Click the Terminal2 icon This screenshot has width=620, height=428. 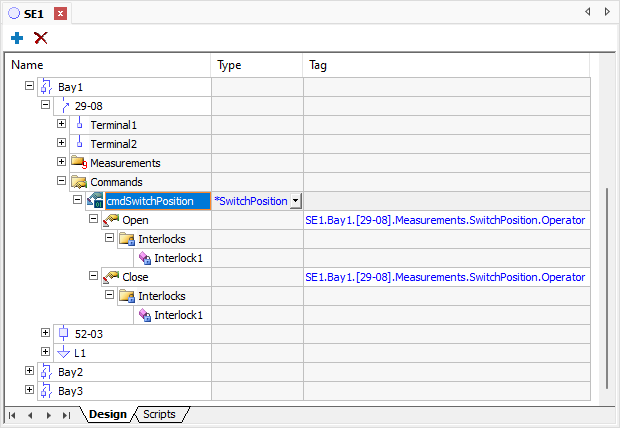tap(79, 143)
